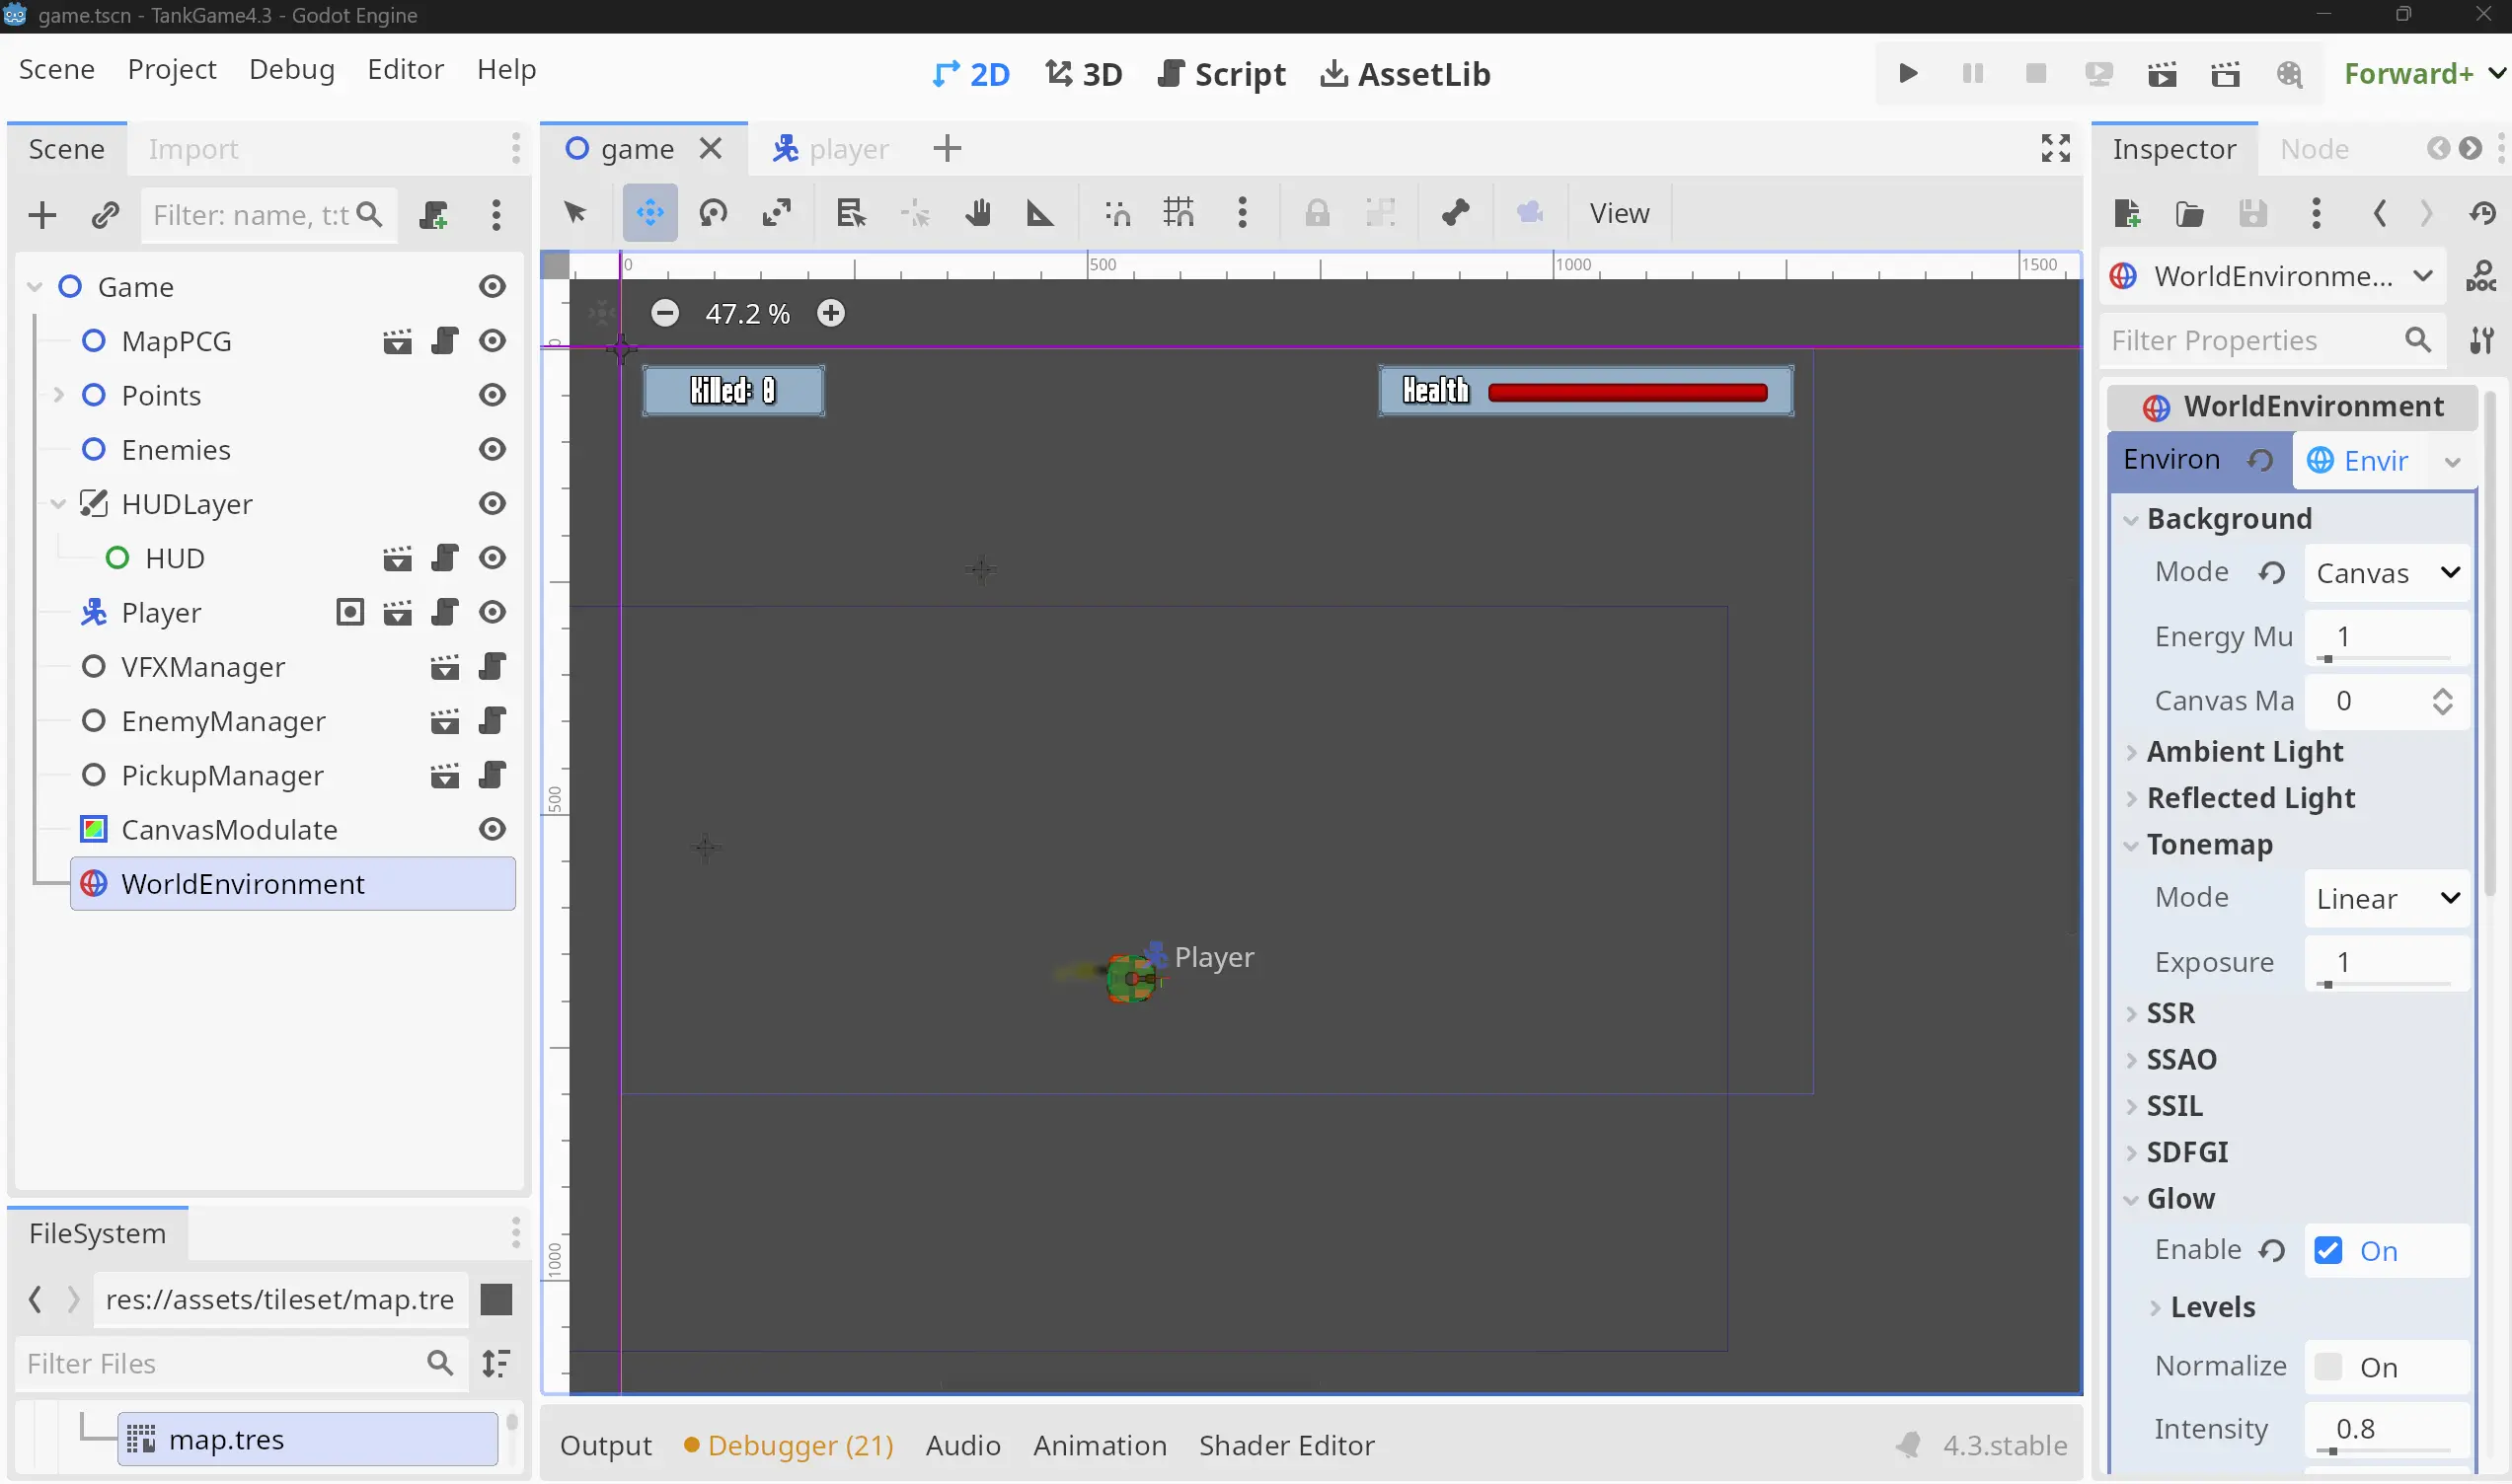Activate the Ruler Mode tool

1040,212
